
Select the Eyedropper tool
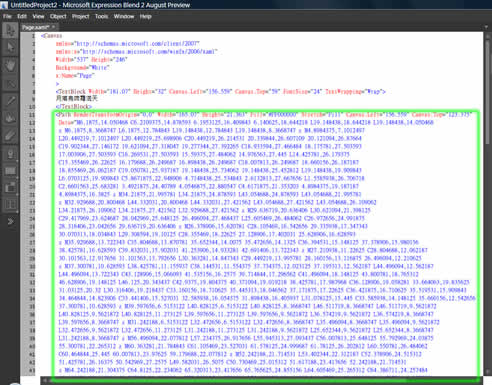coord(10,100)
